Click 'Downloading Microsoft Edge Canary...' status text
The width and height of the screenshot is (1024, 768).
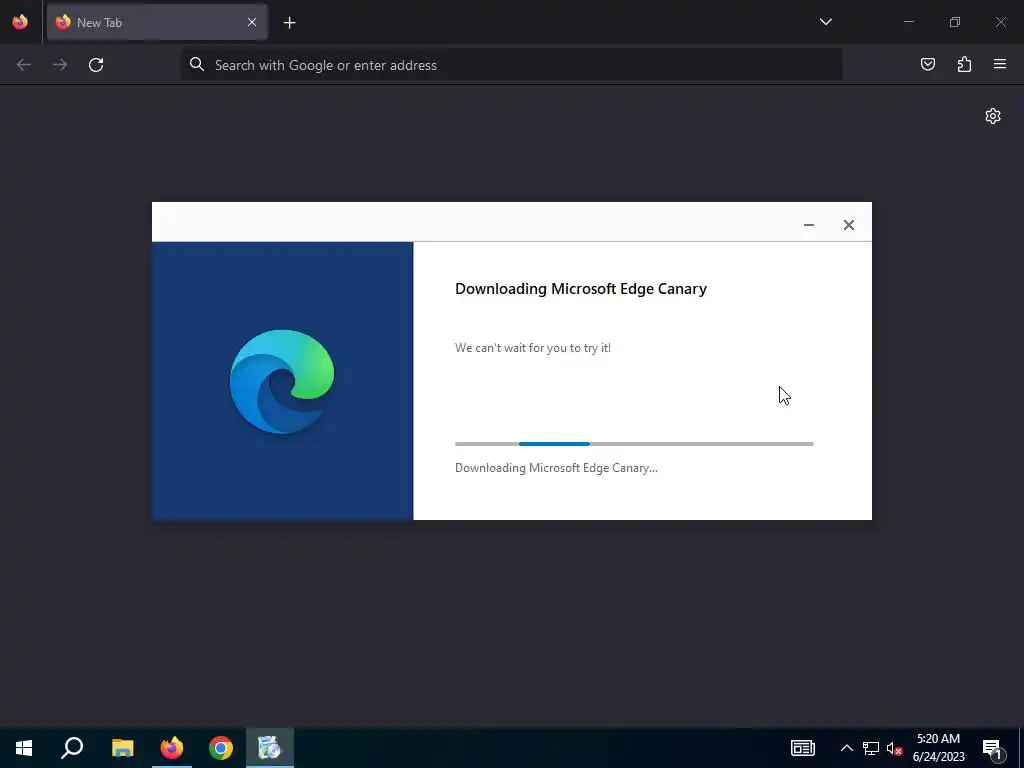click(556, 468)
